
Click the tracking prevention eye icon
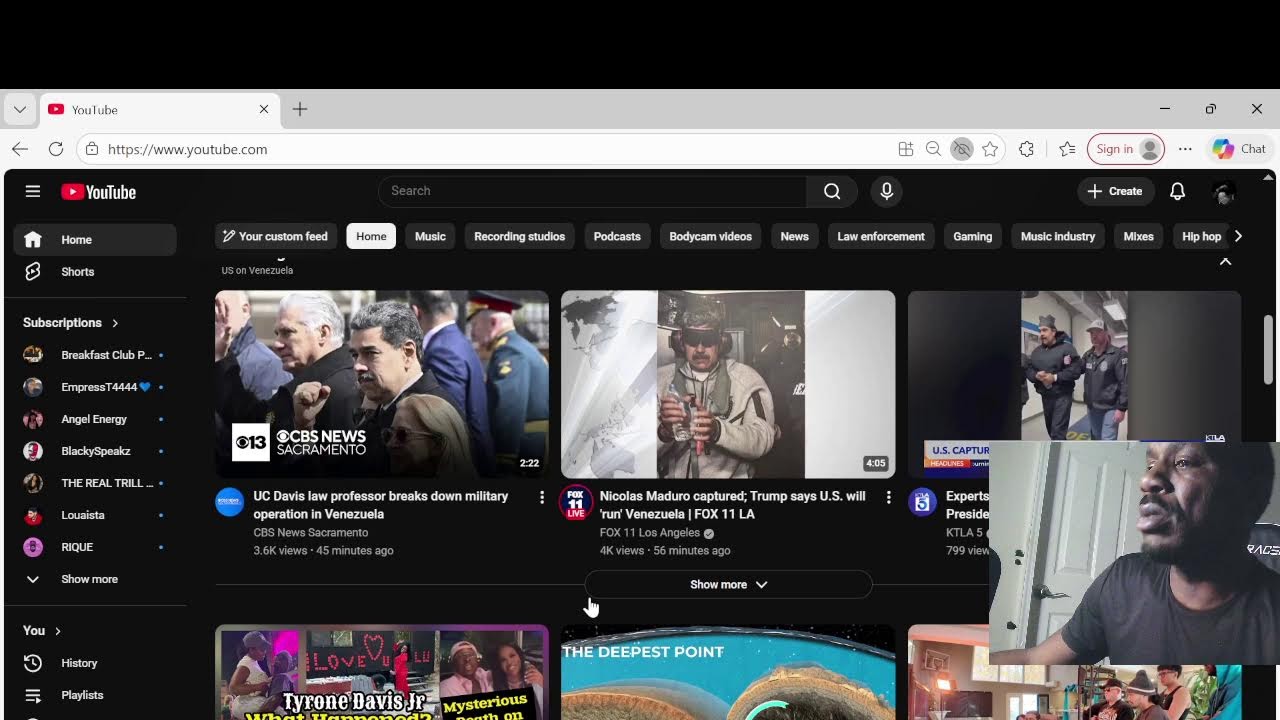point(961,149)
